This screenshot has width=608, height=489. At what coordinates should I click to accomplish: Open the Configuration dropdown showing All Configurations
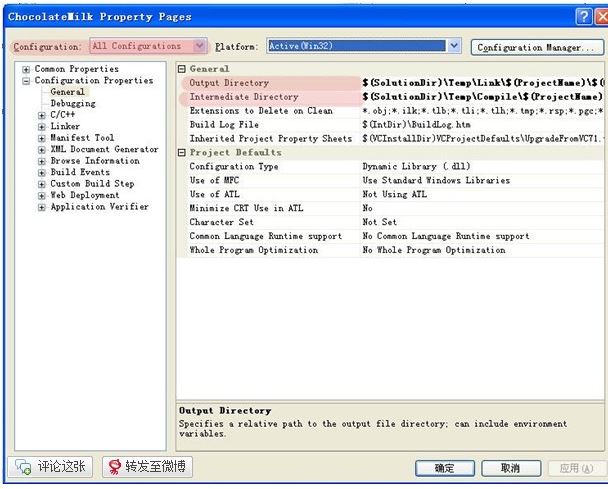pos(149,46)
